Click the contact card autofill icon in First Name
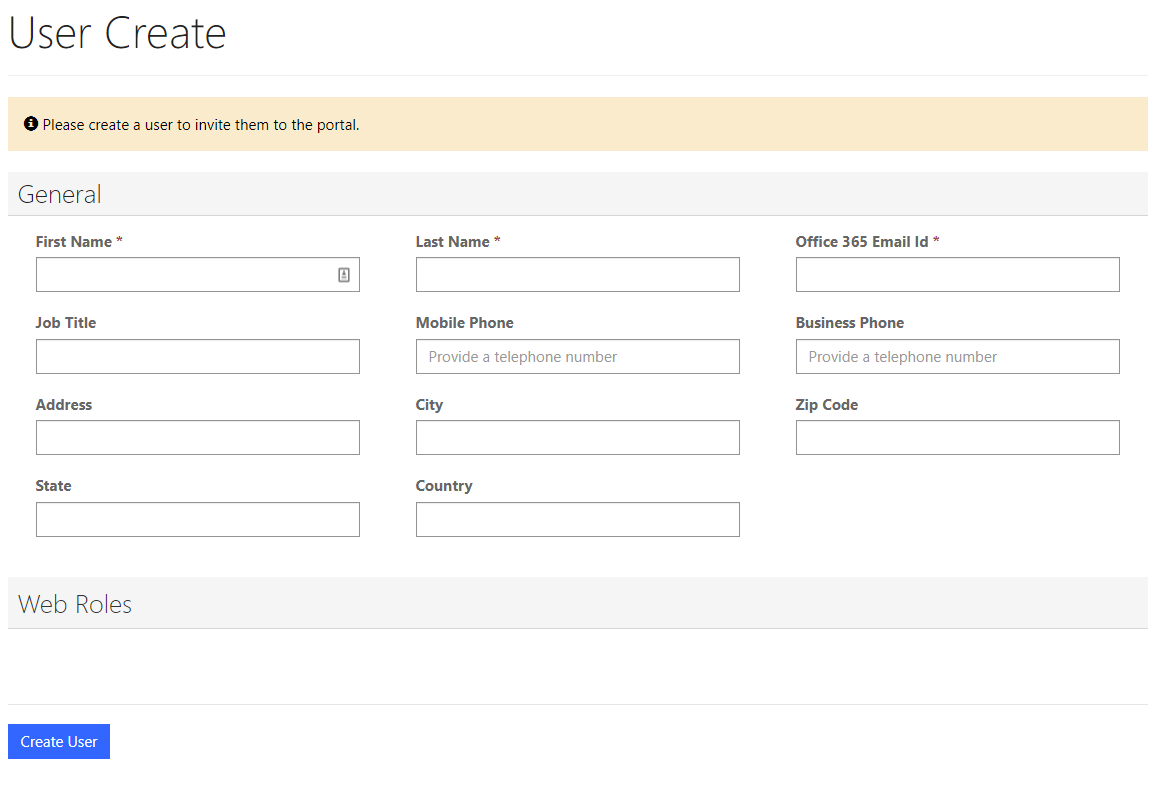The width and height of the screenshot is (1159, 795). tap(344, 275)
